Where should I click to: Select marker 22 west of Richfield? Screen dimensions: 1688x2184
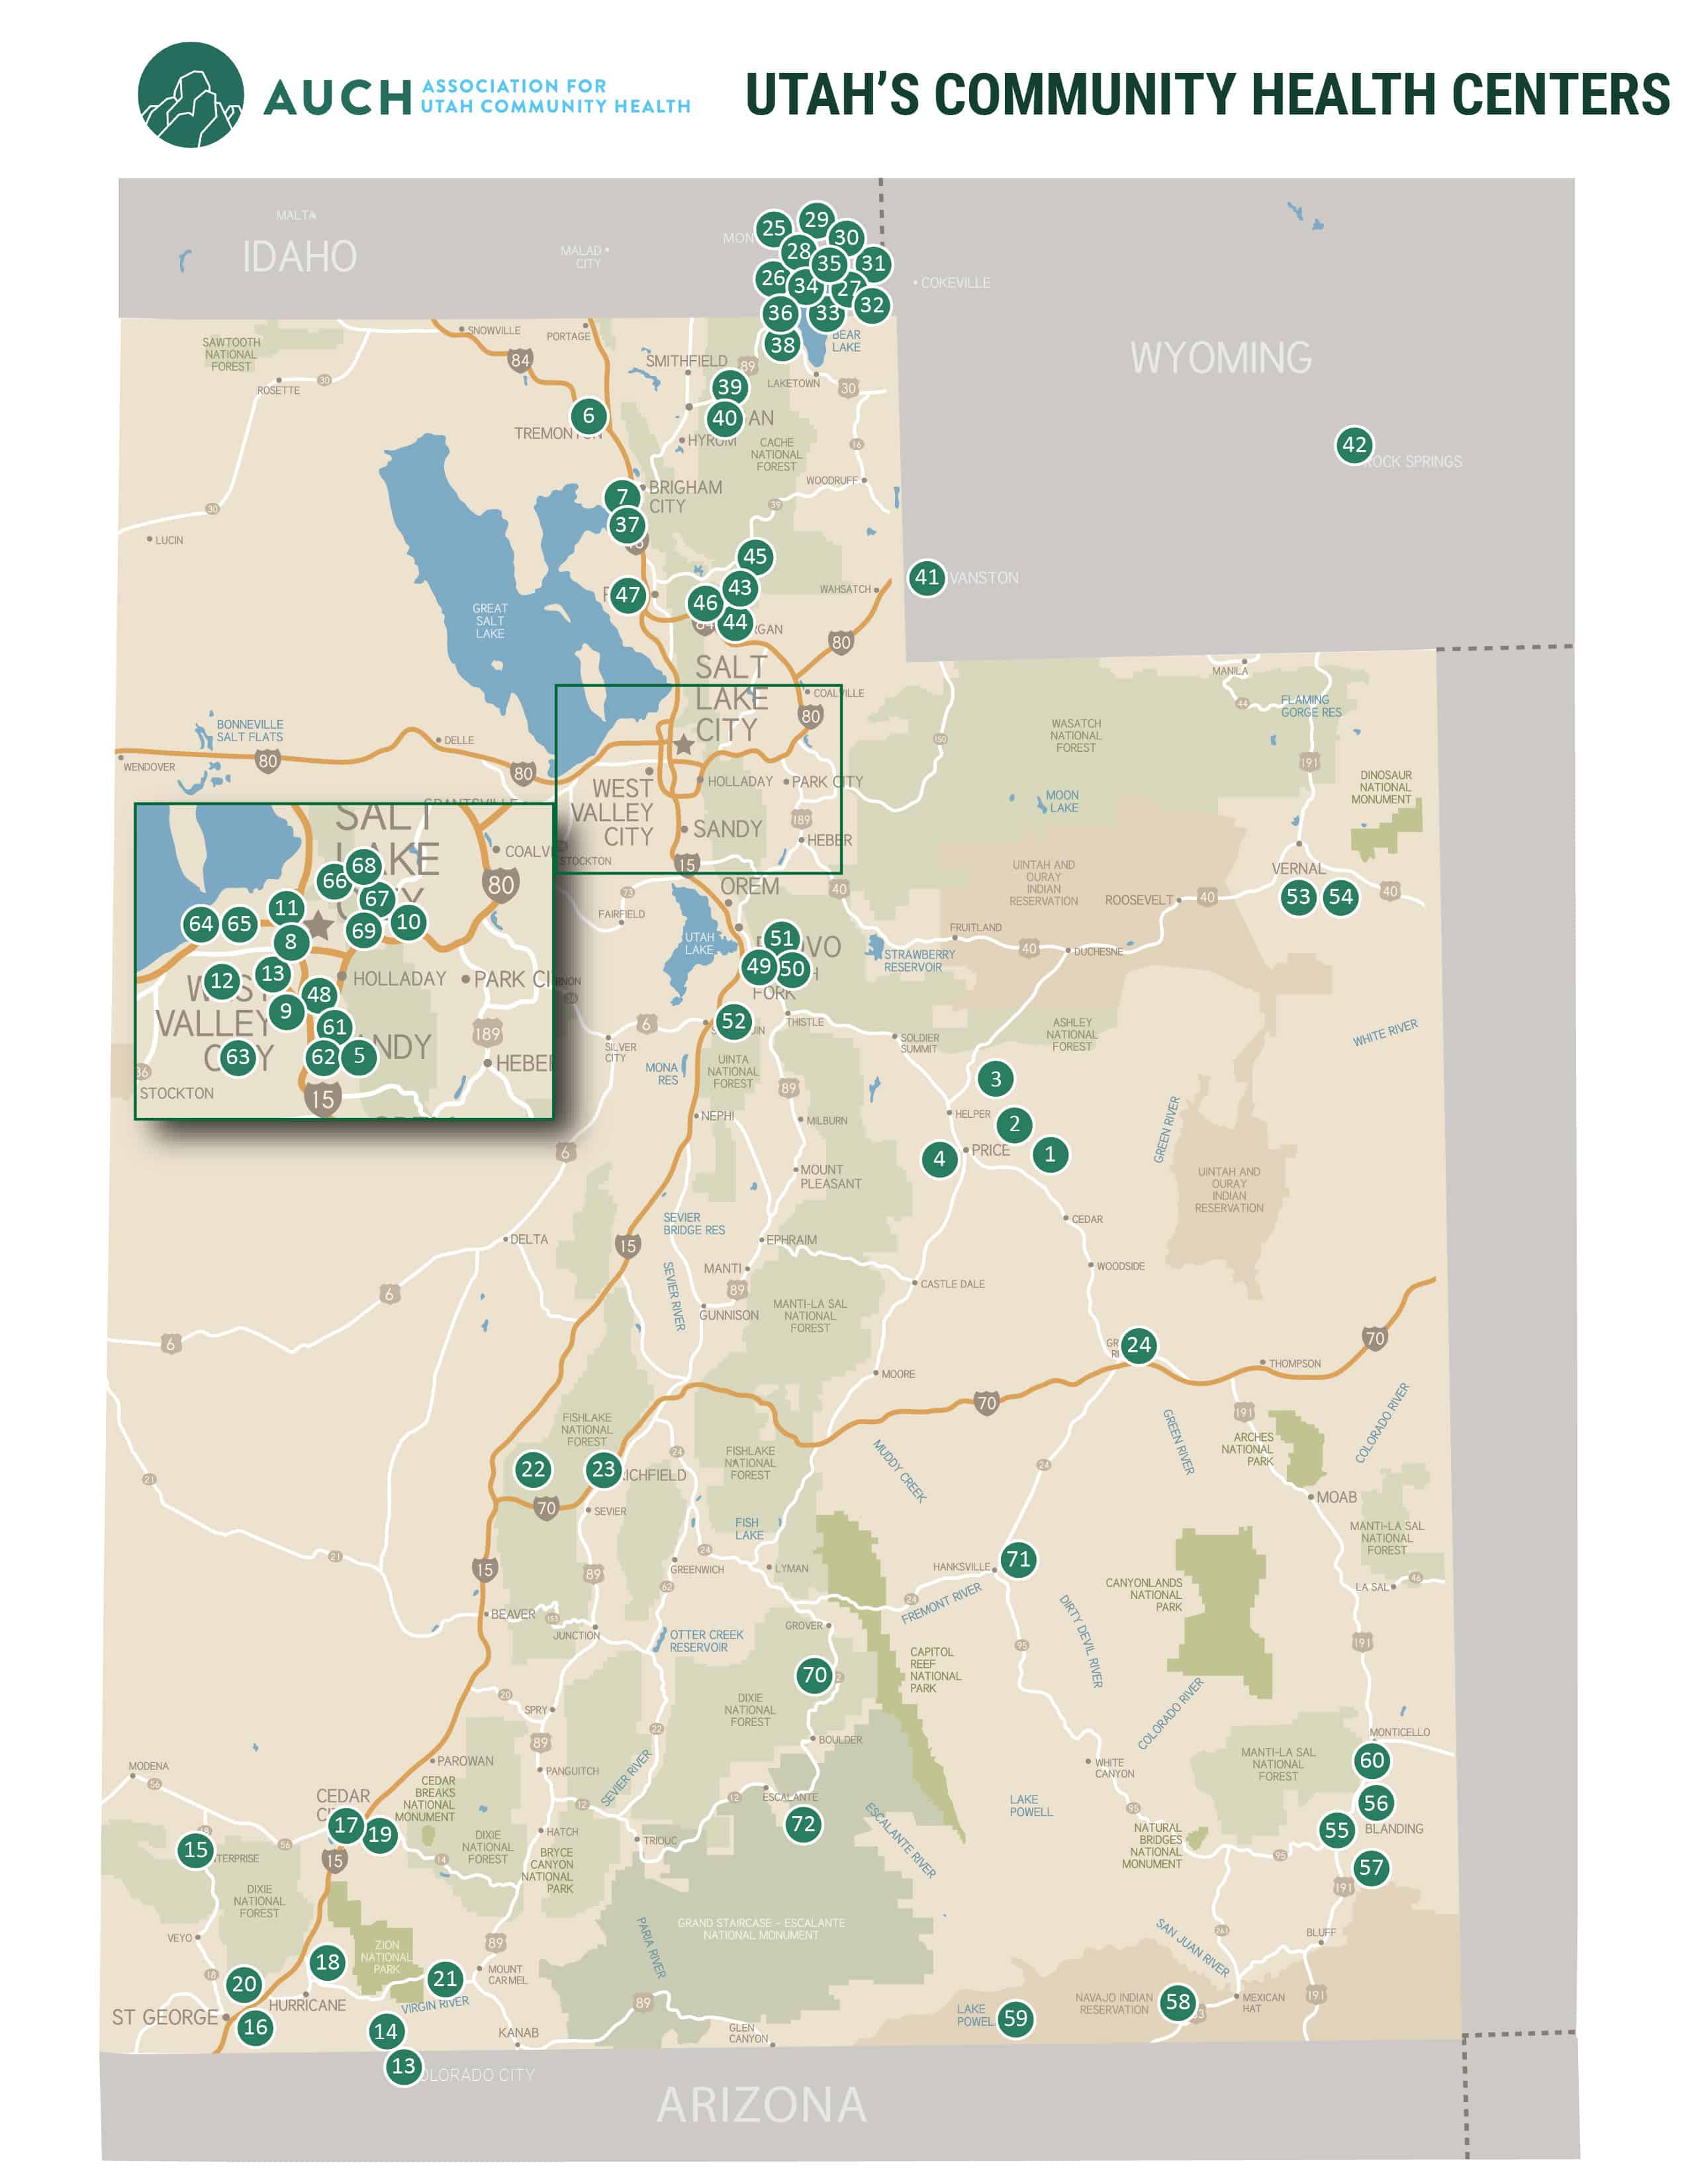tap(533, 1469)
